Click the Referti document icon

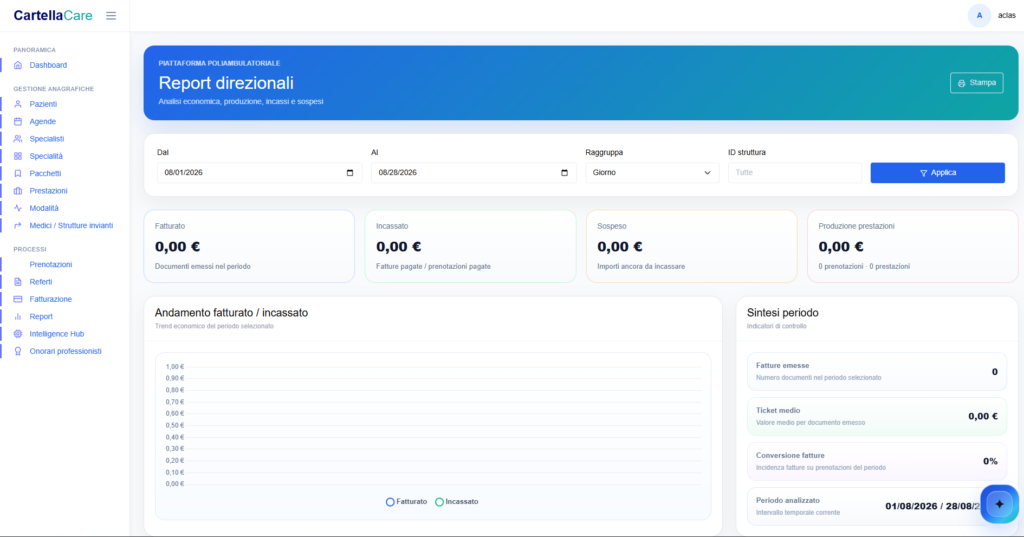coord(18,282)
